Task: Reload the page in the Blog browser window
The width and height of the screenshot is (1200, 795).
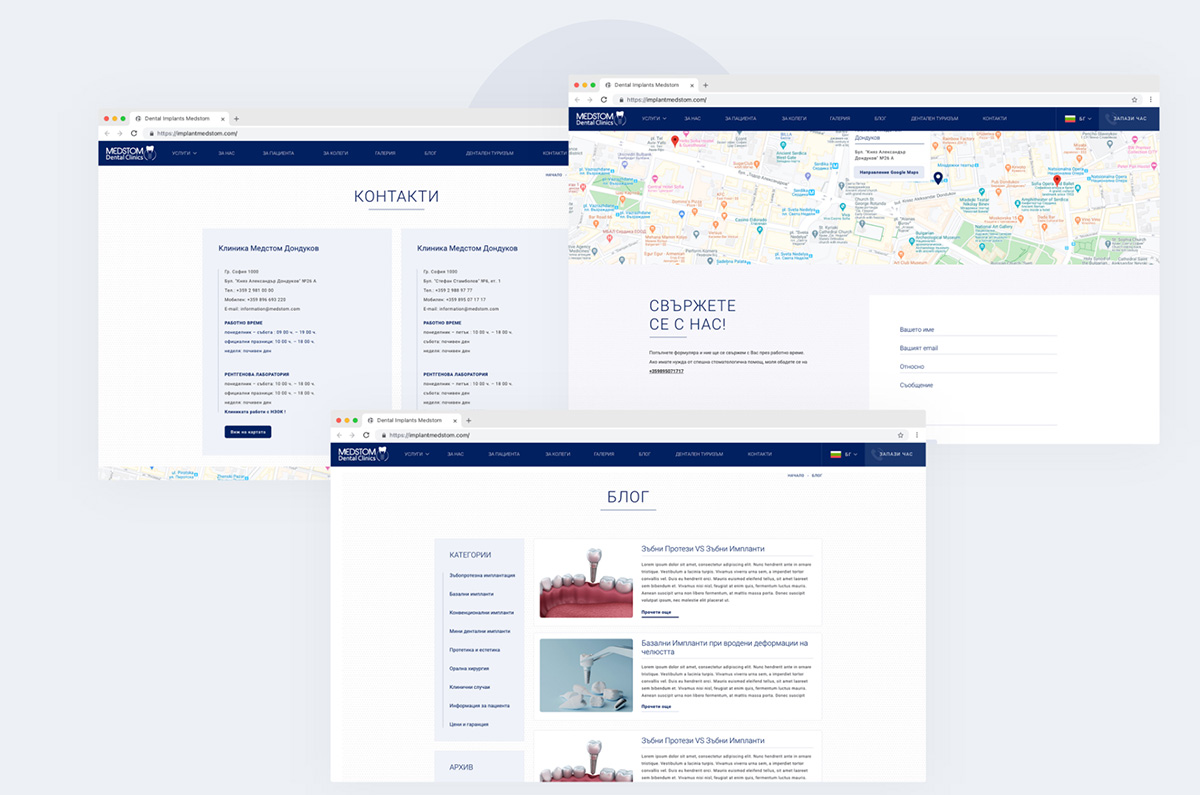Action: (366, 435)
